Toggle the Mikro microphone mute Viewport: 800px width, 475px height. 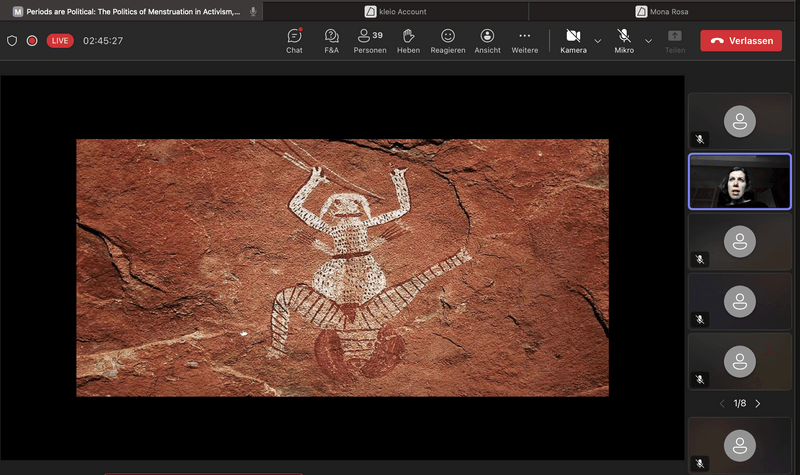(x=624, y=40)
